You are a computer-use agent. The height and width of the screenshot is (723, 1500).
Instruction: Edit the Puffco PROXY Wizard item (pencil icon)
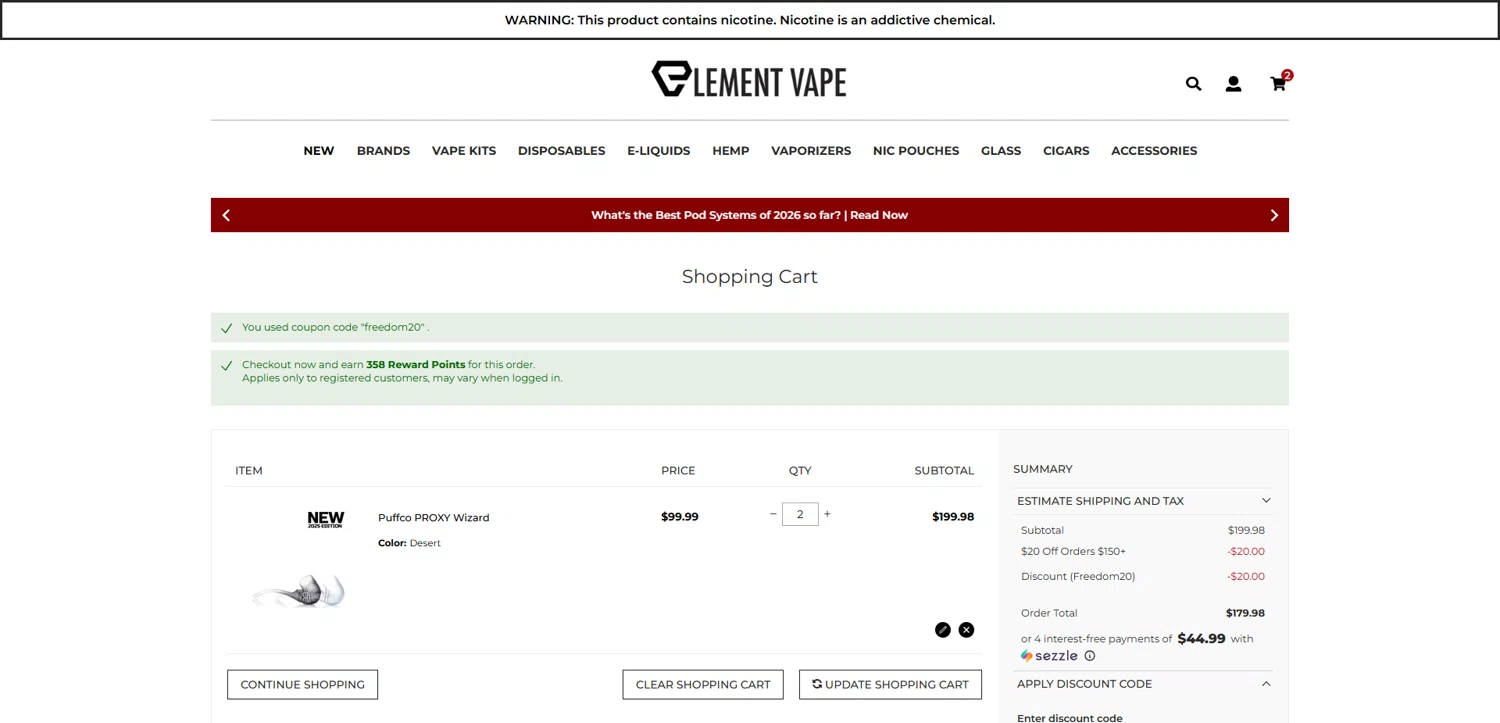pos(943,630)
